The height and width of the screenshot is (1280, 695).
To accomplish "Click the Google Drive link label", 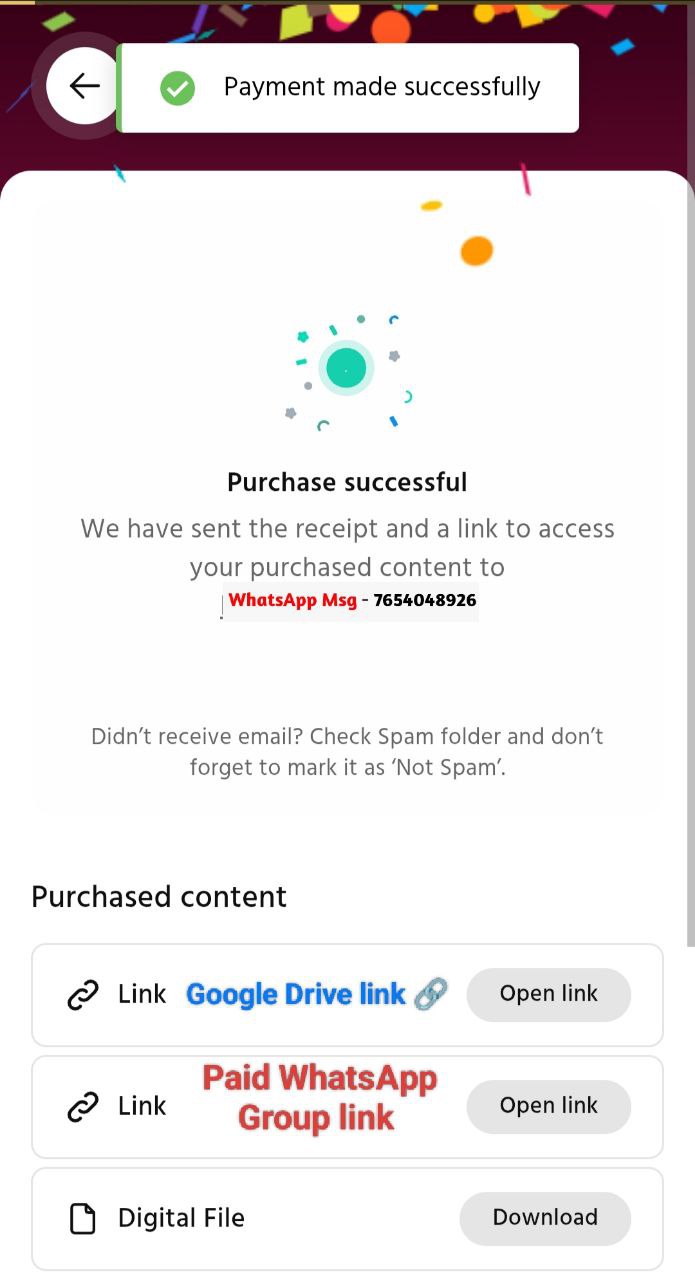I will 296,995.
